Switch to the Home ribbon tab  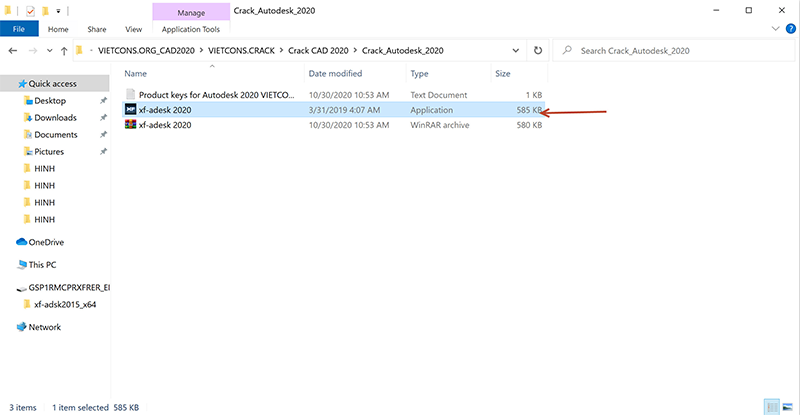[x=58, y=29]
